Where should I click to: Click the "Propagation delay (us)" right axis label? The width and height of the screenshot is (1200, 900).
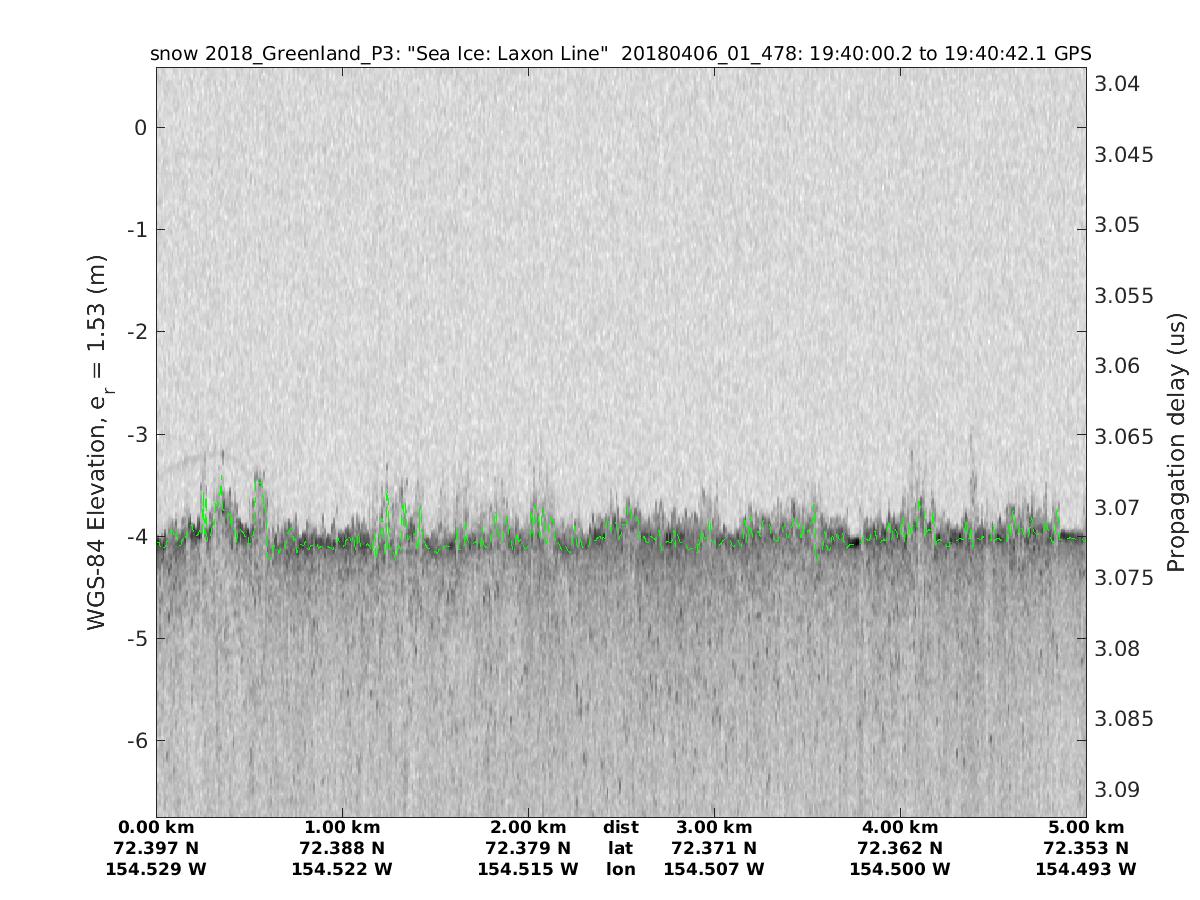point(1177,441)
